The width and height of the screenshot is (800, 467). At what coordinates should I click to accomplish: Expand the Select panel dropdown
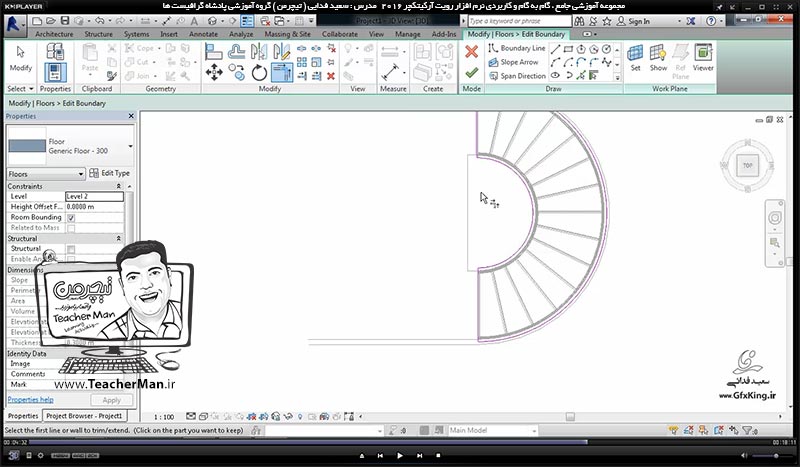click(31, 89)
